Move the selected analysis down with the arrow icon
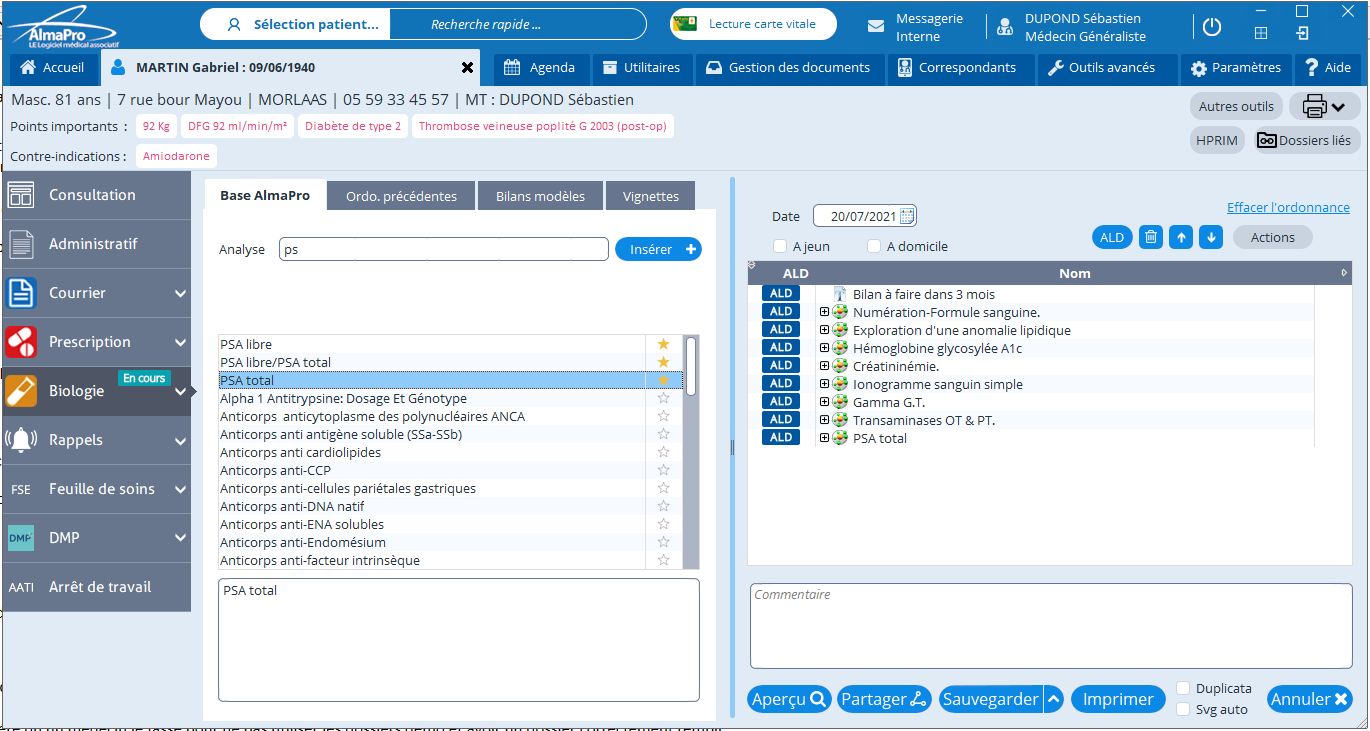Screen dimensions: 1370x731 1211,237
